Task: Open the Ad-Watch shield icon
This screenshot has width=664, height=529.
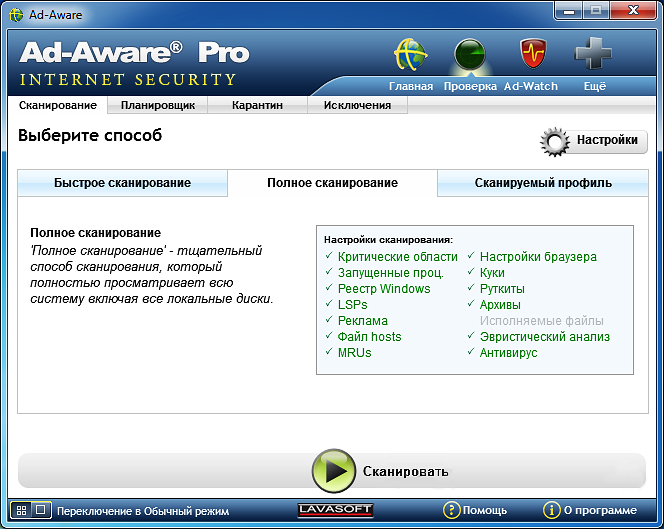Action: 533,53
